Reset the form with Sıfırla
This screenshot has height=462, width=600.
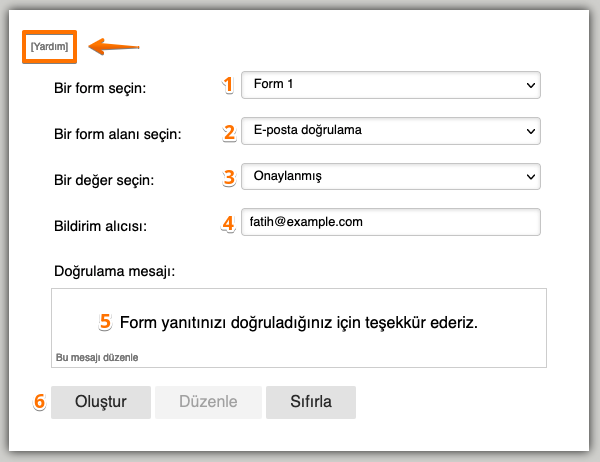pos(311,402)
